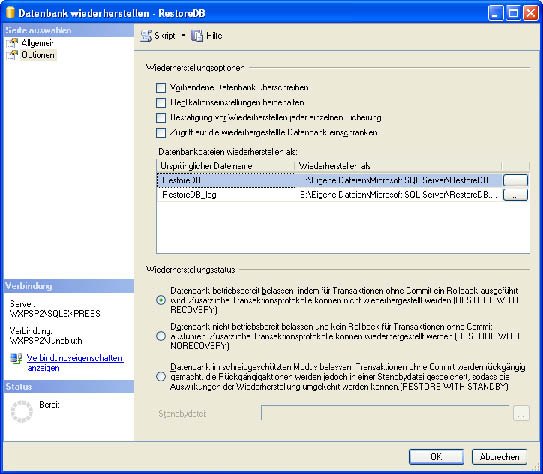The height and width of the screenshot is (474, 543).
Task: Click the Bereit status progress indicator
Action: [x=21, y=412]
